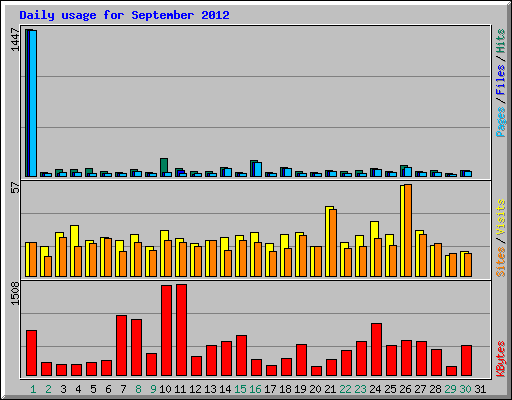Select the day 16 axis label
The image size is (512, 400).
click(255, 389)
